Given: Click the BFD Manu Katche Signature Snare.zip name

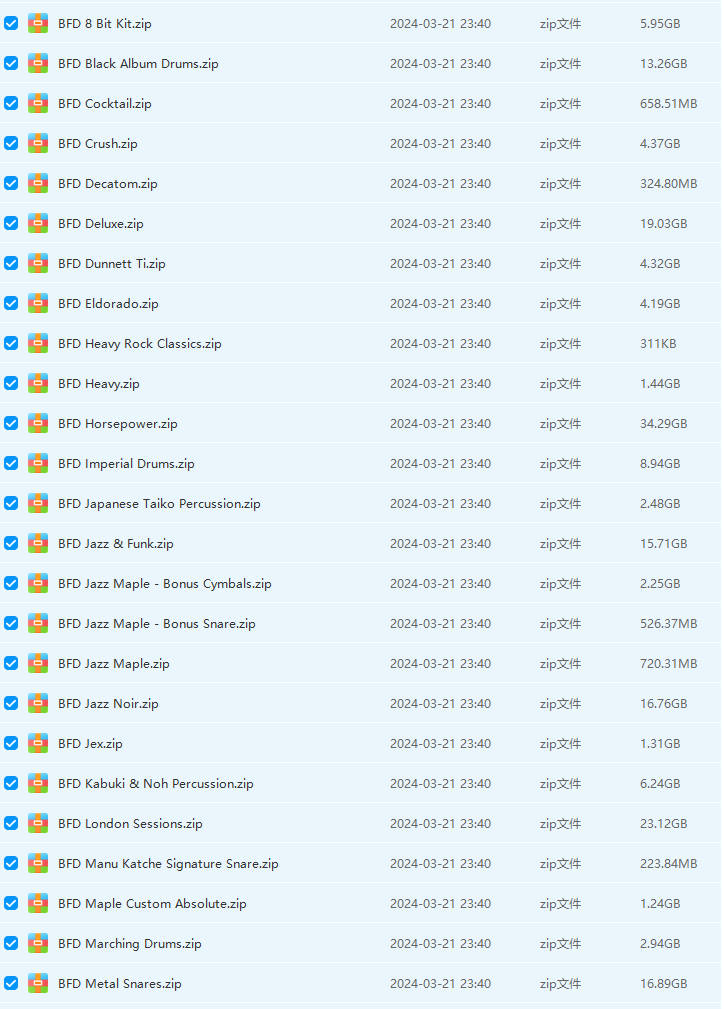Looking at the screenshot, I should point(168,864).
